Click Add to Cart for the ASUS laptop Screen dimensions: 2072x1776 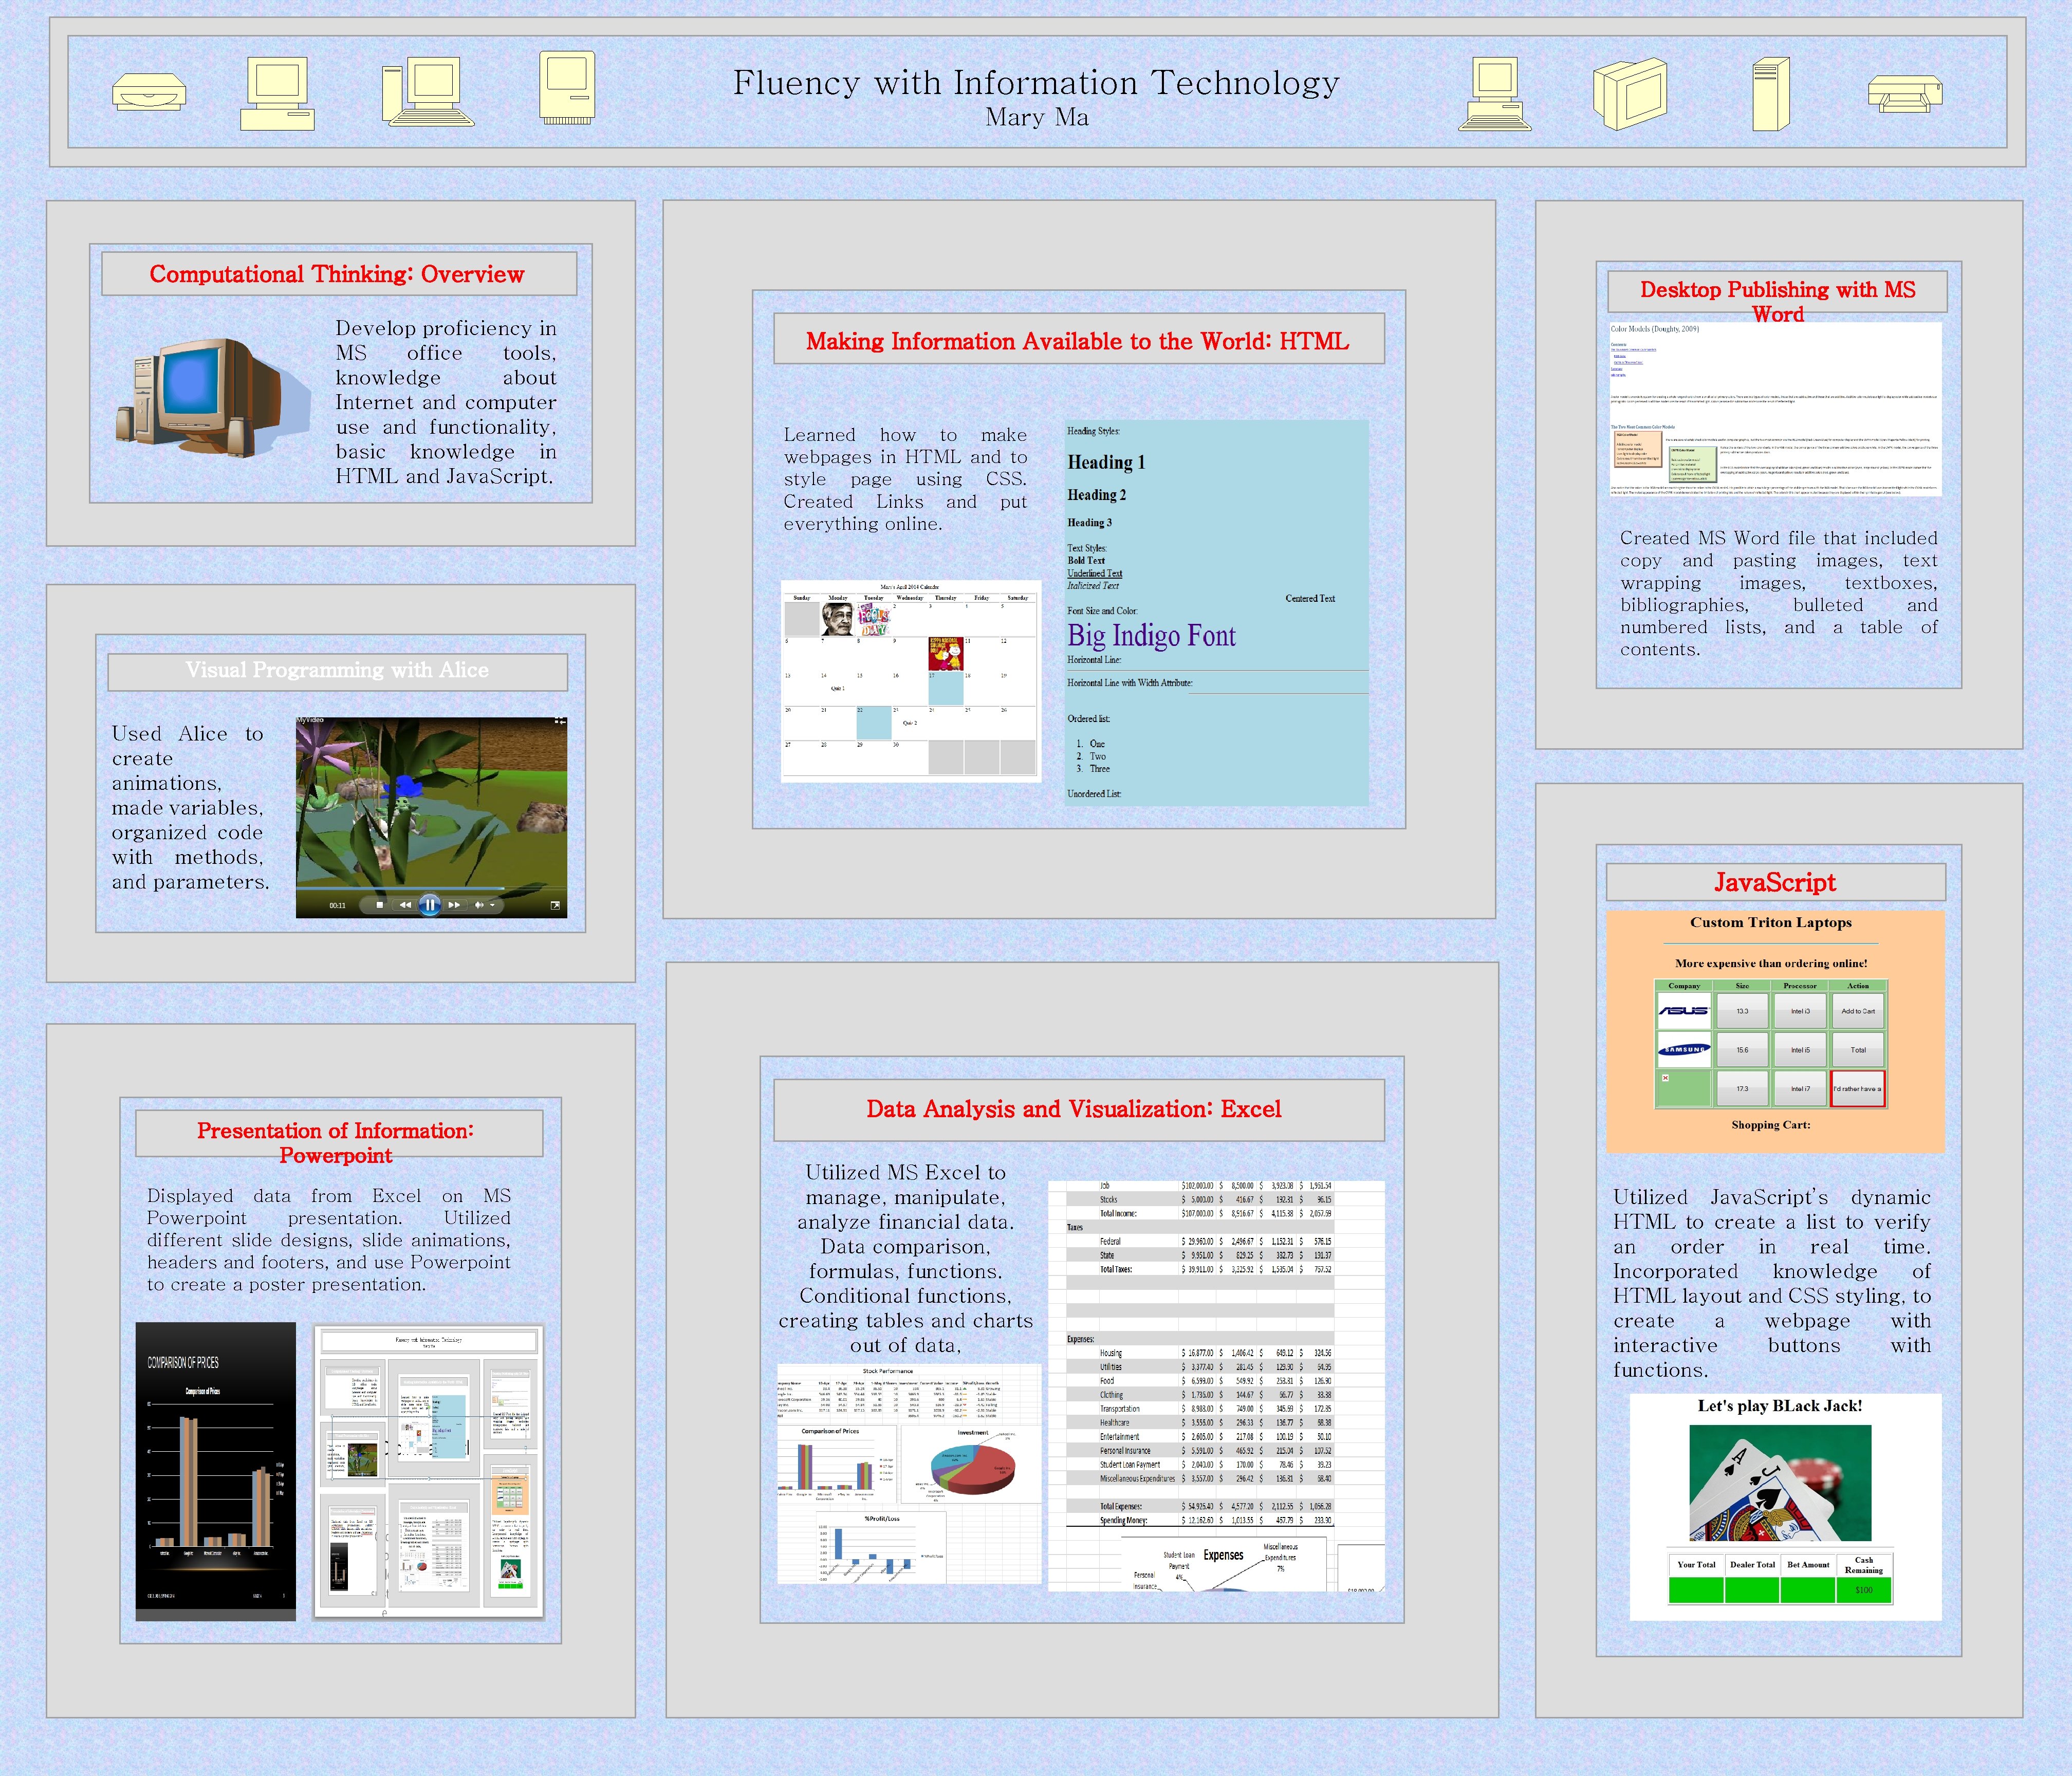(x=1858, y=1011)
